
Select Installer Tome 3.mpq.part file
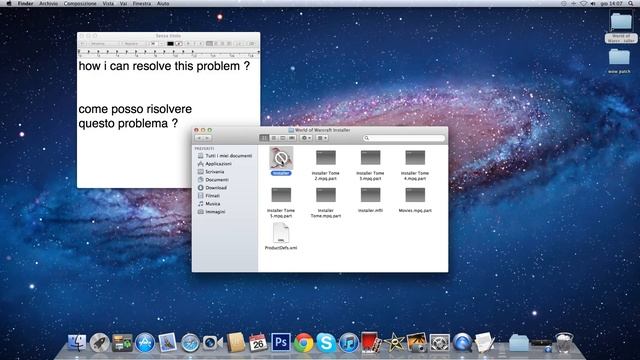[370, 158]
